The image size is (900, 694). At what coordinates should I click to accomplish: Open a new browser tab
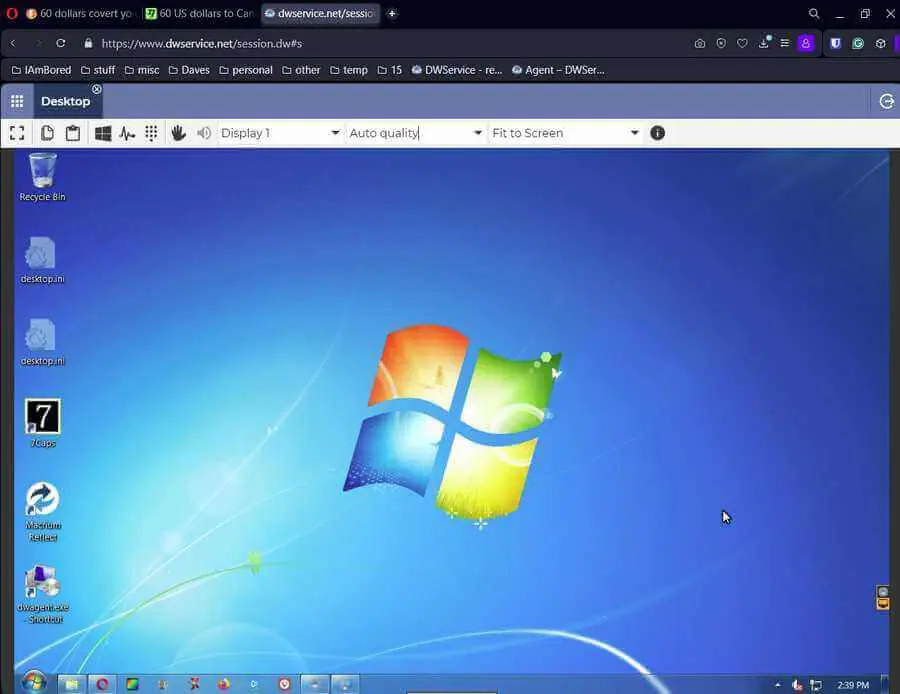click(392, 13)
